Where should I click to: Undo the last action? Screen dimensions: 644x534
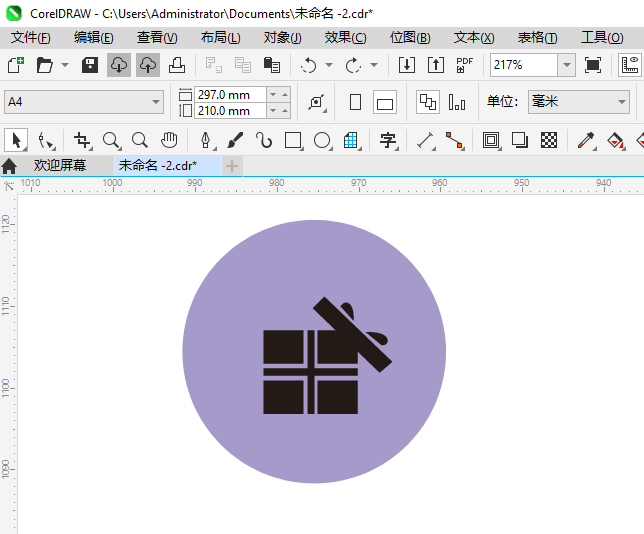click(308, 65)
